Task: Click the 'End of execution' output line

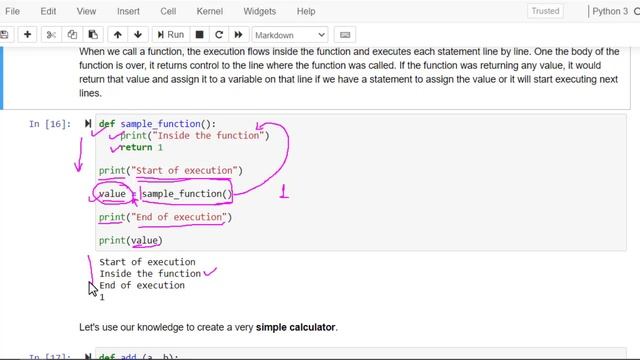Action: coord(142,285)
